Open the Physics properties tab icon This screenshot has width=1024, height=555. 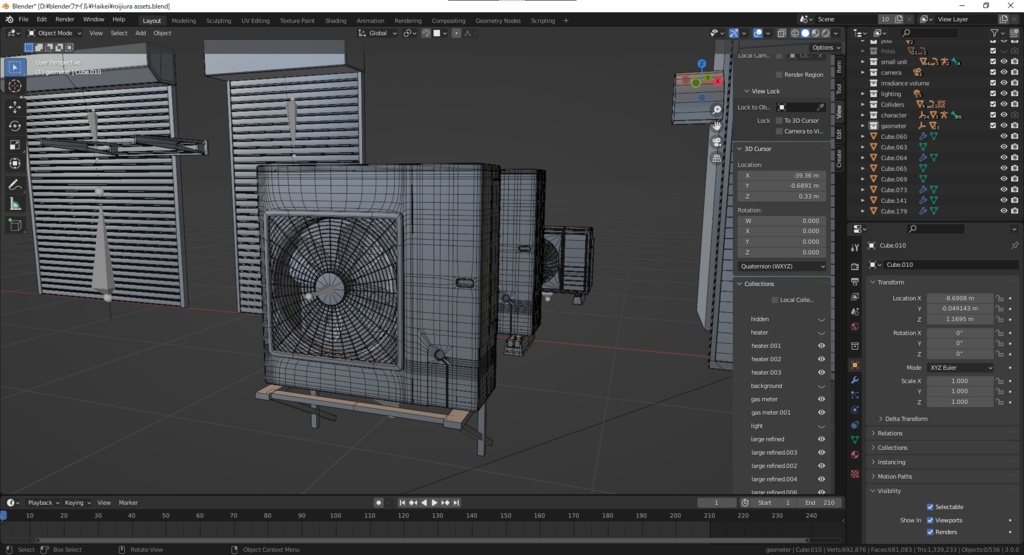[x=855, y=410]
